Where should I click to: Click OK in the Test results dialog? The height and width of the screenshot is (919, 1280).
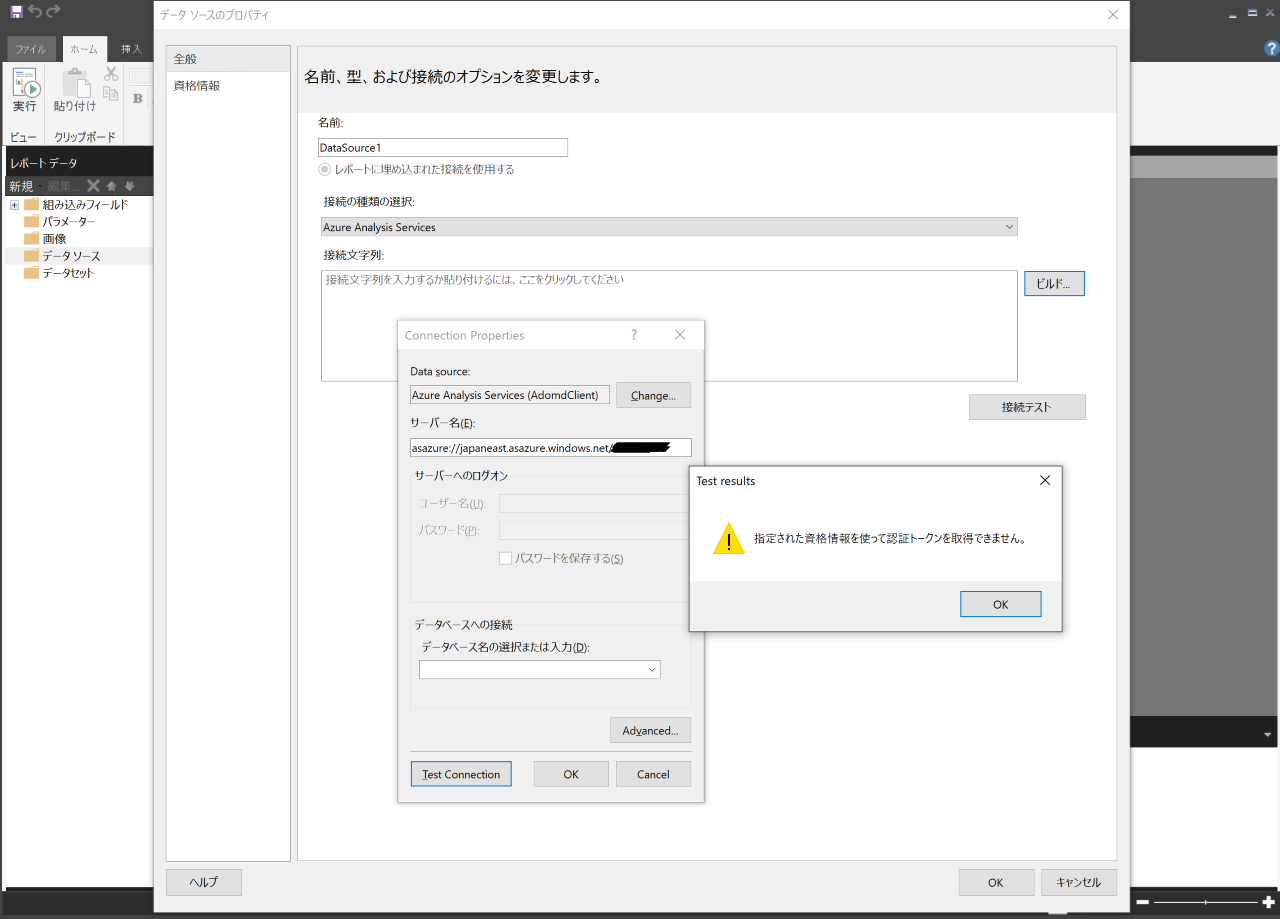[1001, 604]
